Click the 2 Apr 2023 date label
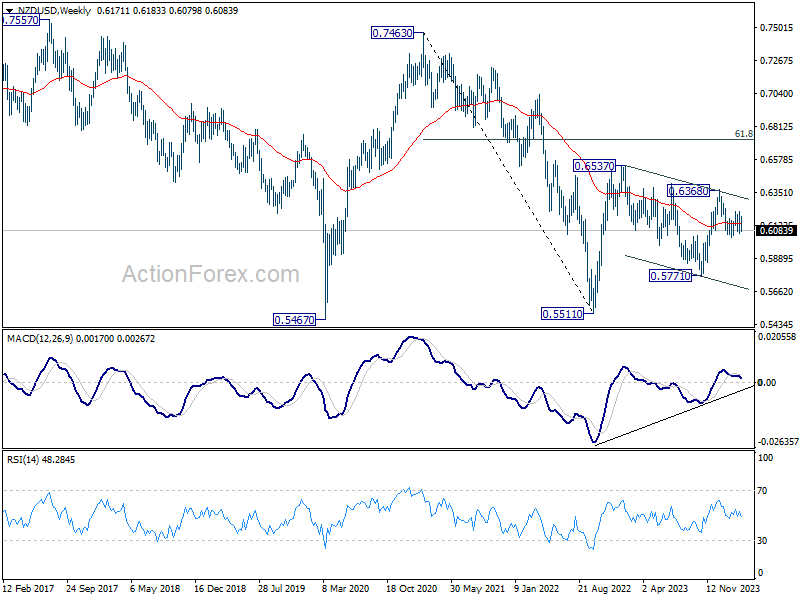Viewport: 800px width, 600px height. tap(667, 589)
